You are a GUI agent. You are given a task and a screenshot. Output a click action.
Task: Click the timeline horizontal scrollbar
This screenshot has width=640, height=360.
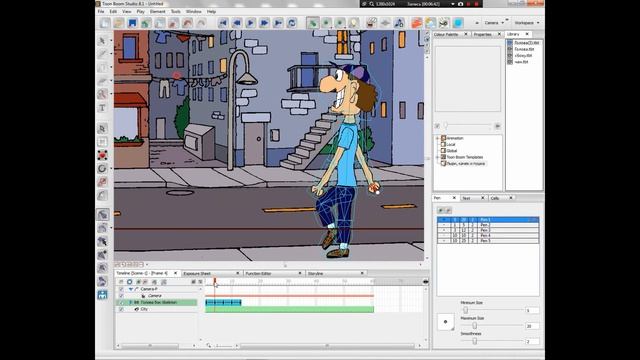pos(327,346)
